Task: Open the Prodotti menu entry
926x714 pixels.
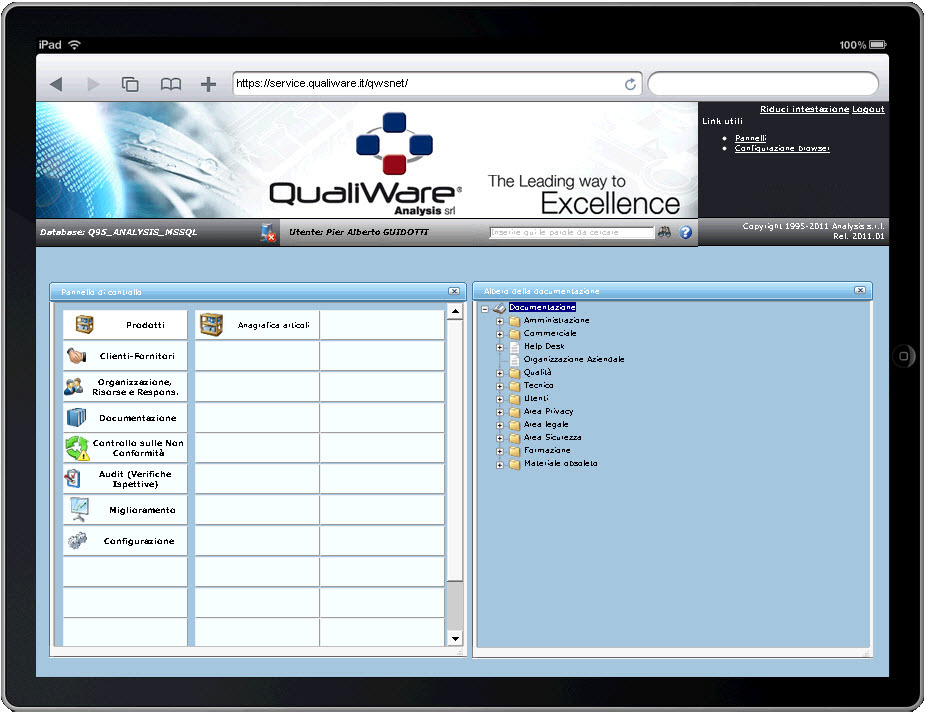Action: coord(125,325)
